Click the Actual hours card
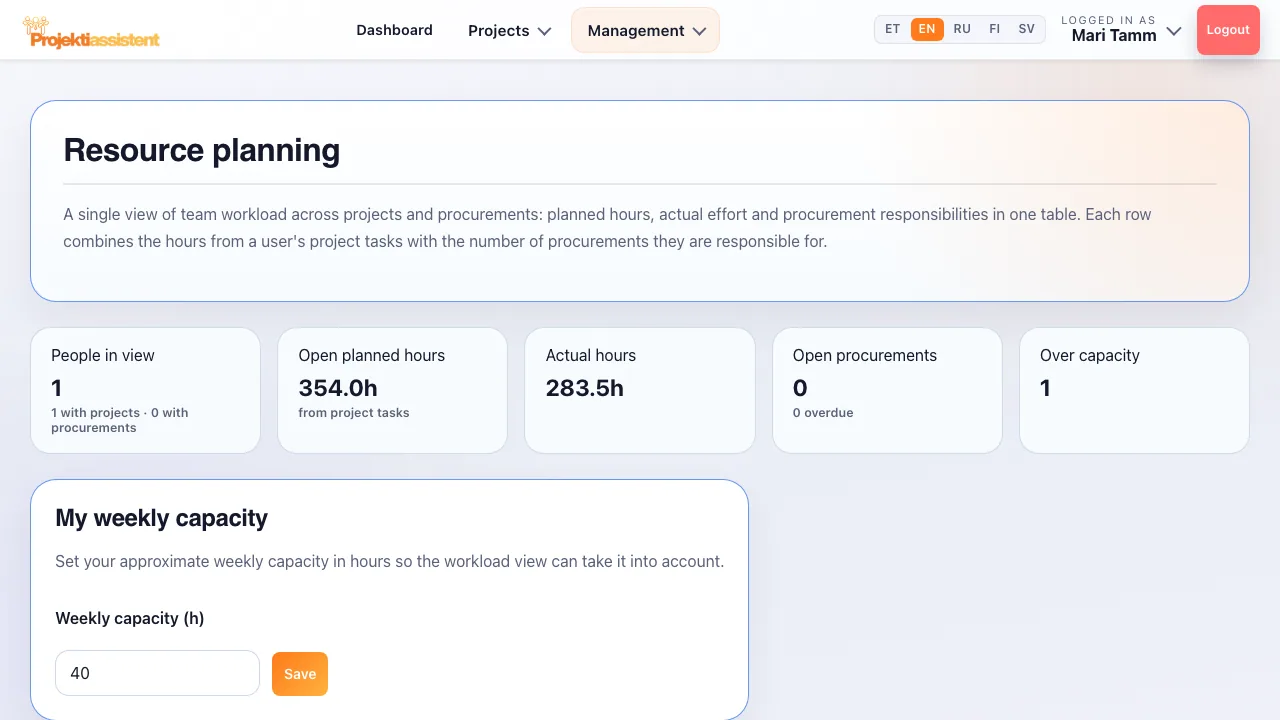 point(640,390)
